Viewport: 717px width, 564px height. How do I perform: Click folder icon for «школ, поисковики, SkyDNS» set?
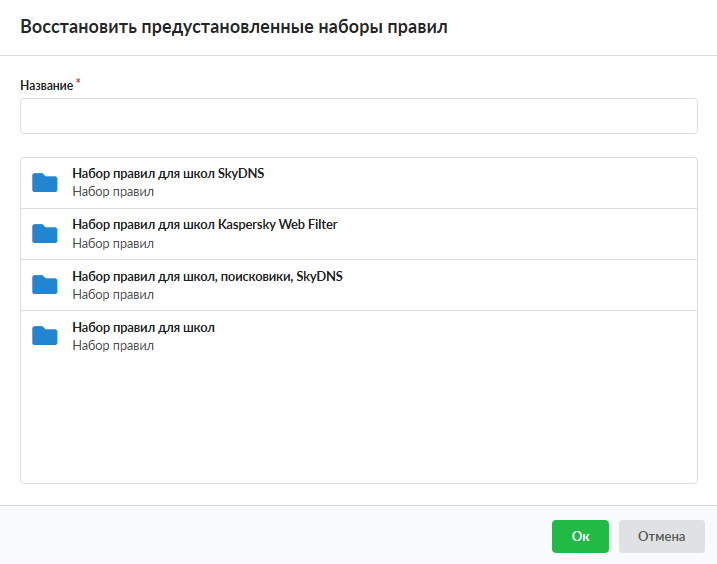coord(45,284)
